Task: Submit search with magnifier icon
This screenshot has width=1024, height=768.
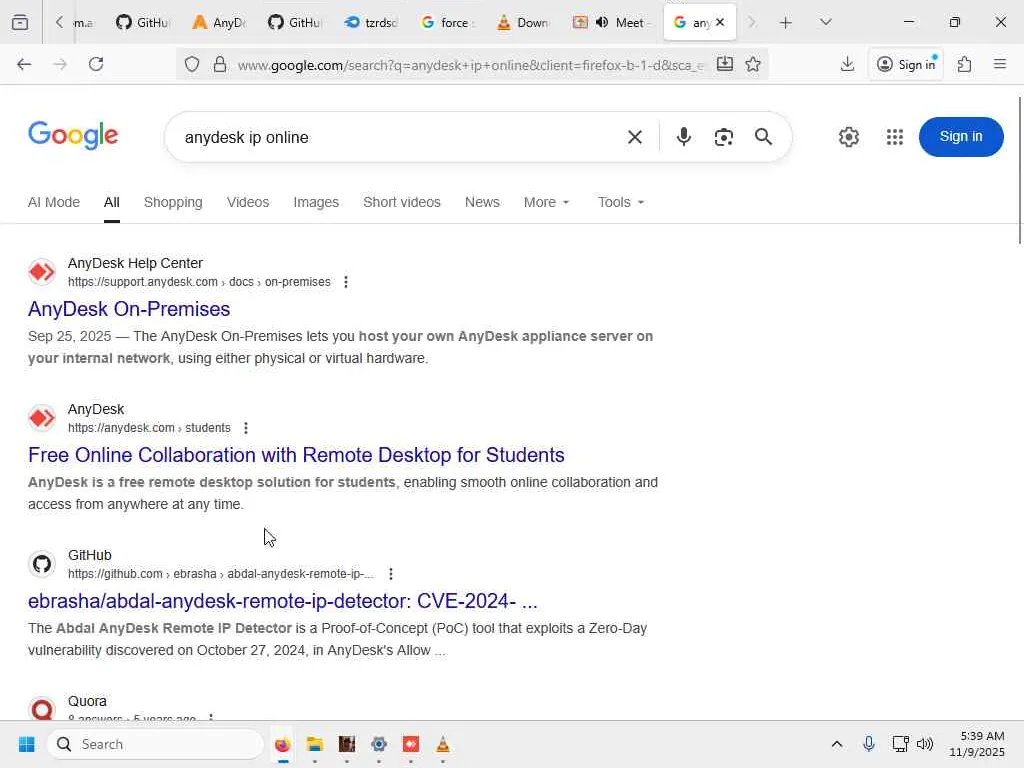Action: click(763, 137)
